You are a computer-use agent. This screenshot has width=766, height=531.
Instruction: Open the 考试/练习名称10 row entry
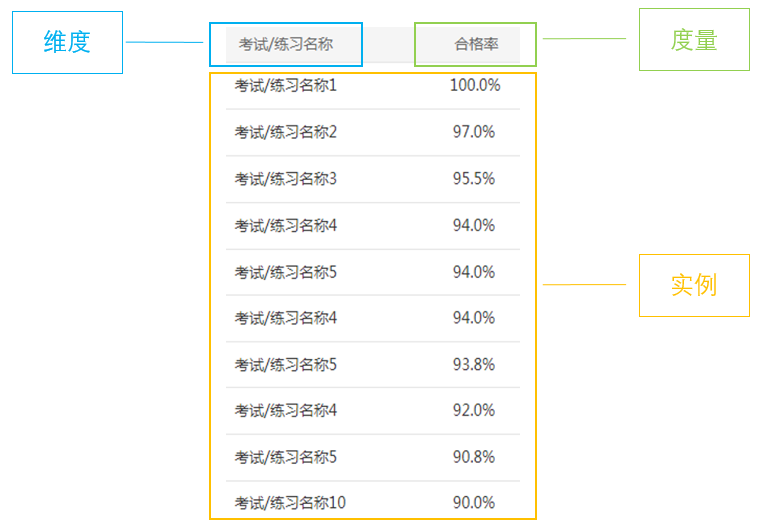pyautogui.click(x=290, y=503)
